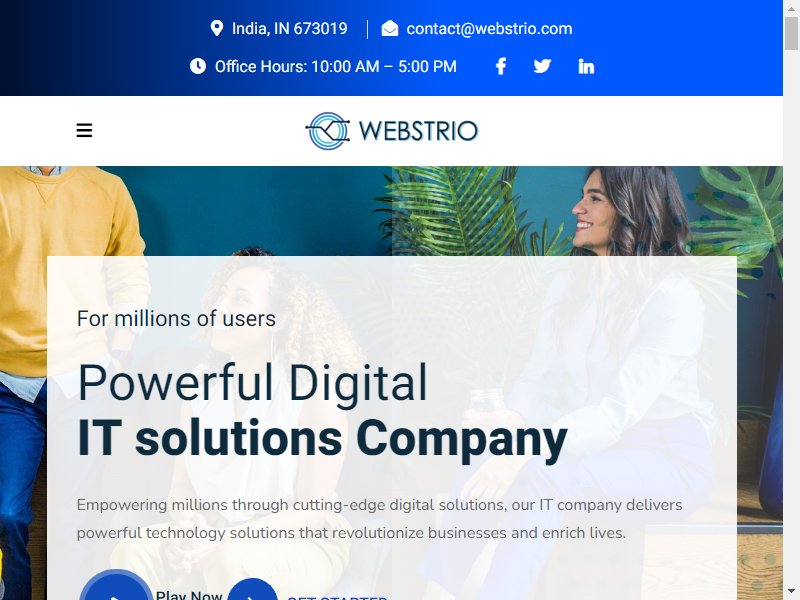Click the IT solutions Company heading
Image resolution: width=800 pixels, height=600 pixels.
click(322, 439)
